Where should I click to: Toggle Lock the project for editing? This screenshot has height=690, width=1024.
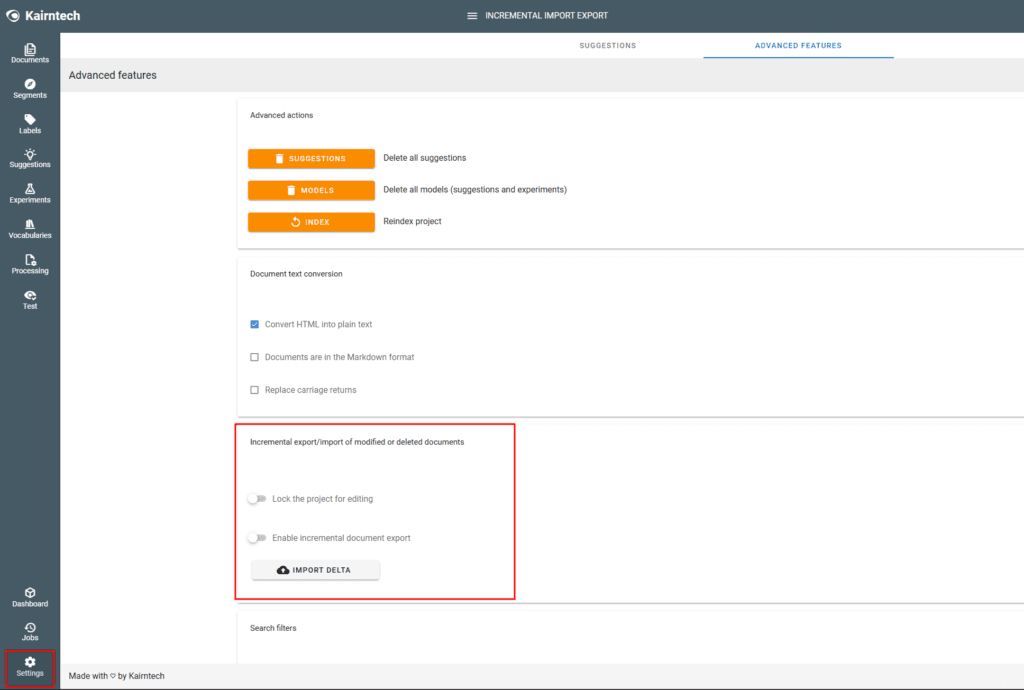pyautogui.click(x=257, y=499)
